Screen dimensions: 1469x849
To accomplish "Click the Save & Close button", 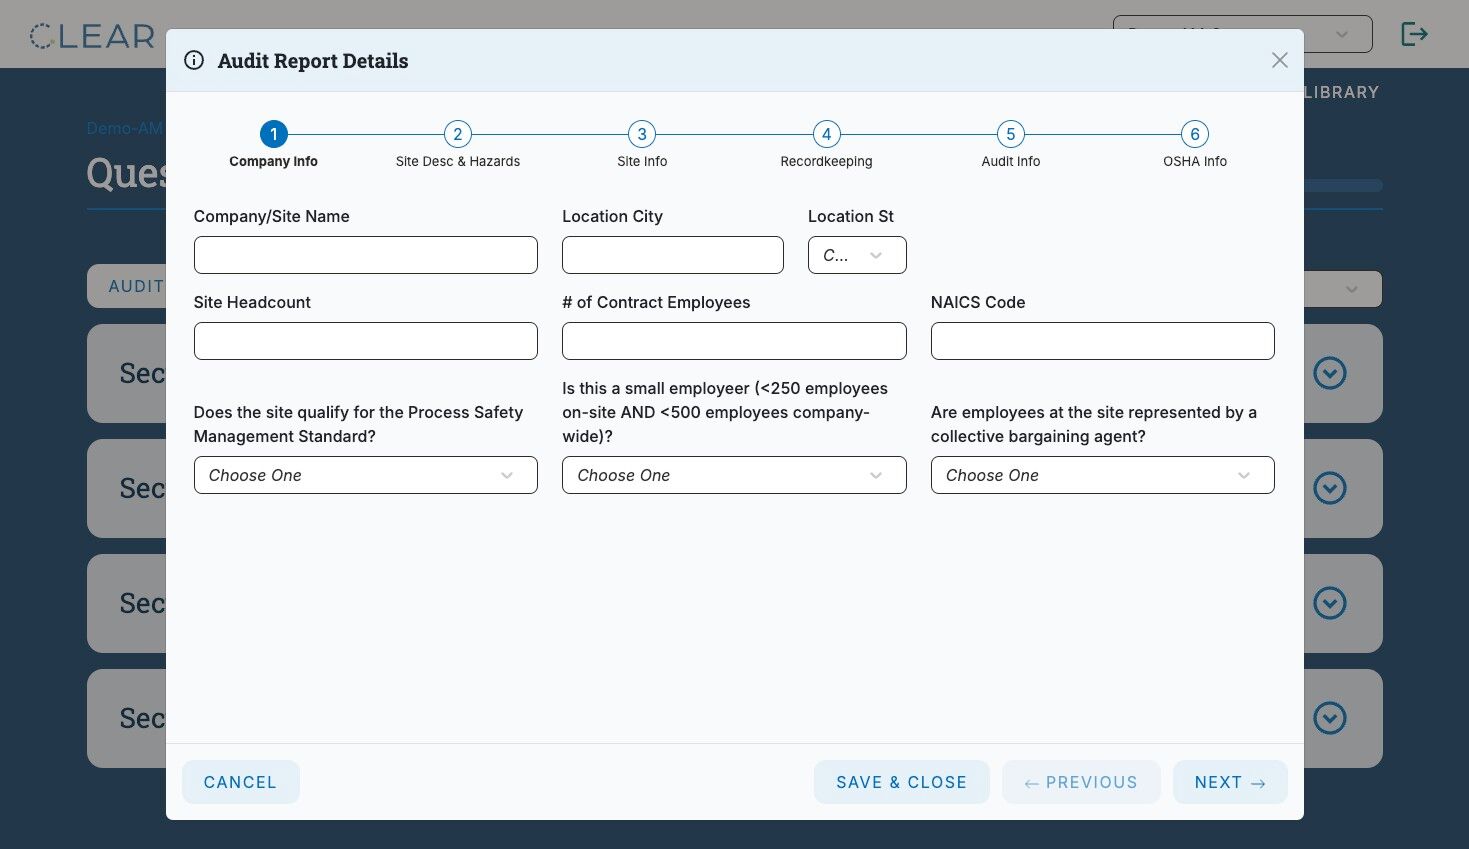I will pyautogui.click(x=901, y=782).
